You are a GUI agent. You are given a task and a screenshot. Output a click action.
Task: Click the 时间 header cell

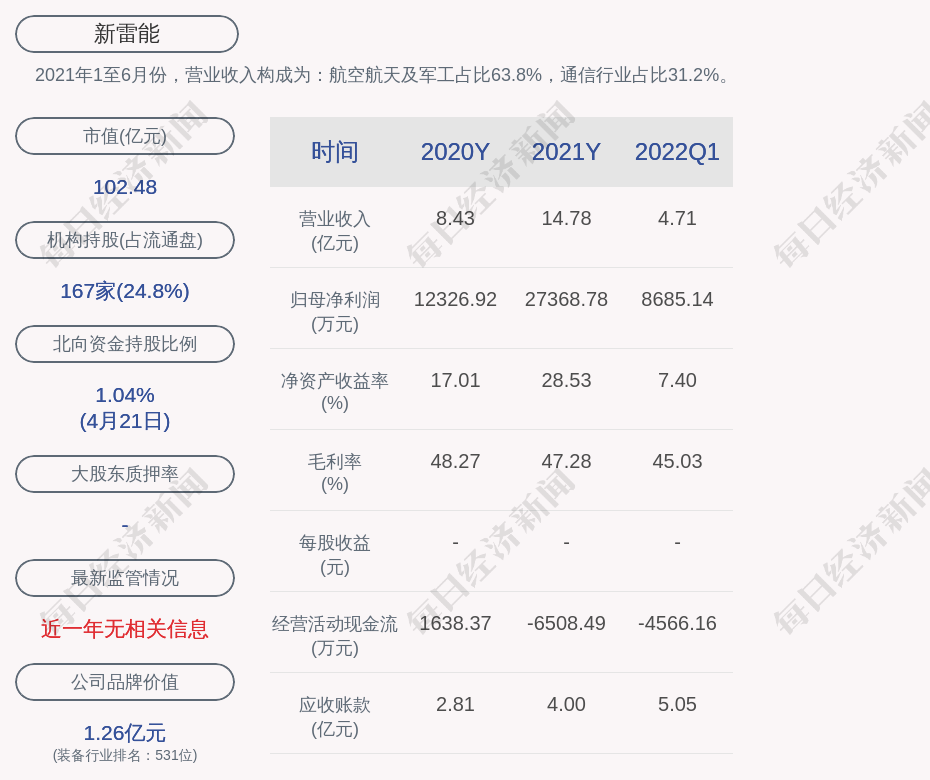334,152
